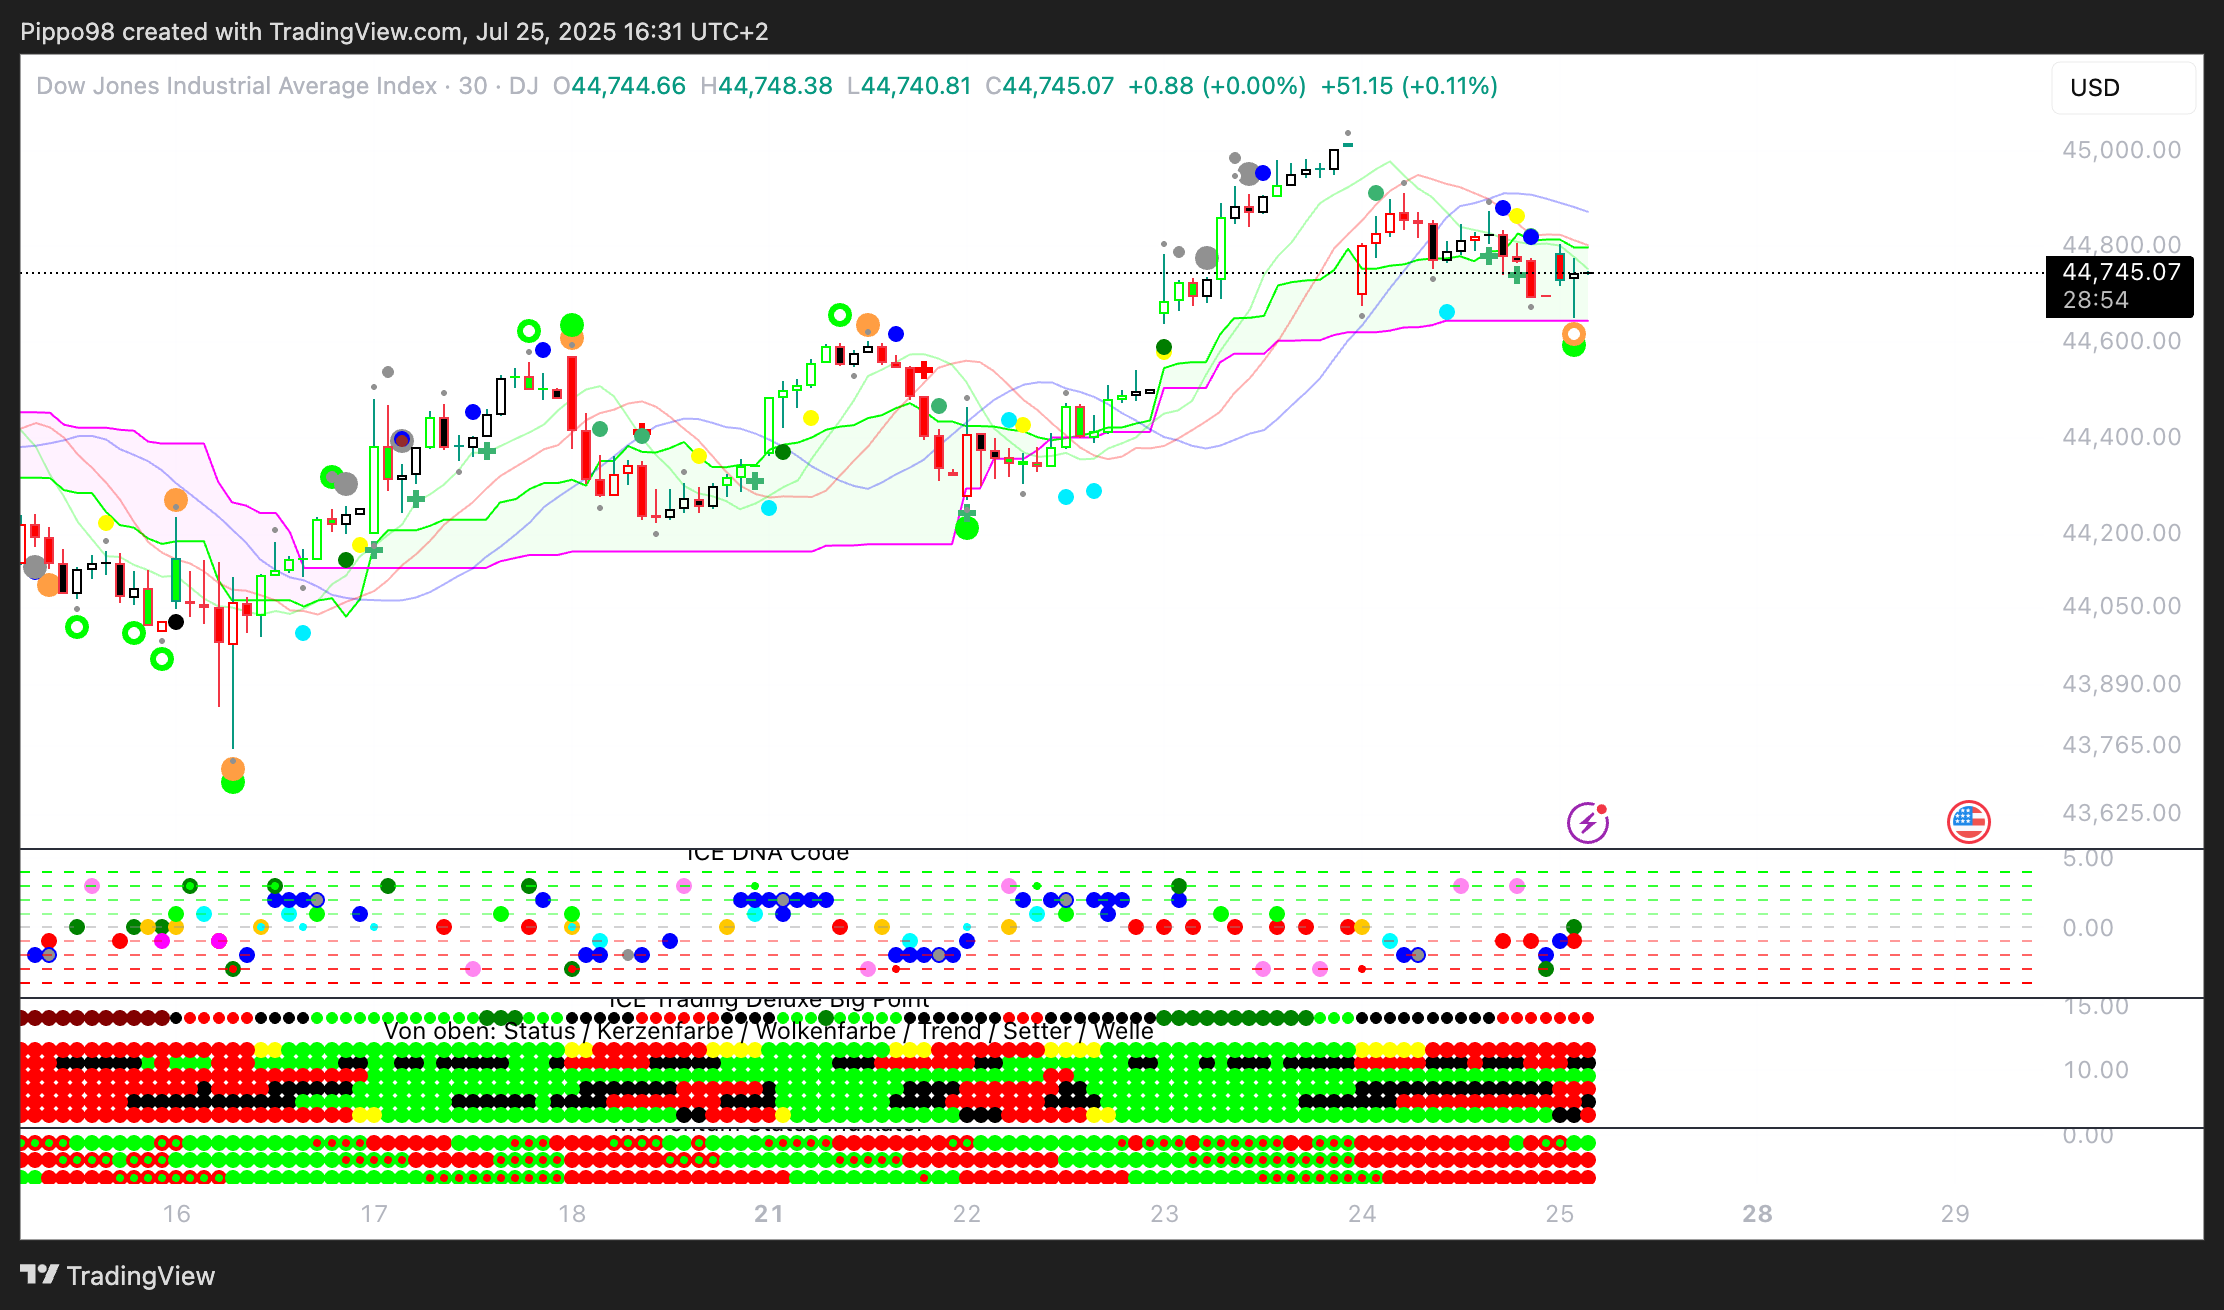This screenshot has width=2224, height=1310.
Task: Click the DJ exchange label in header
Action: (x=523, y=86)
